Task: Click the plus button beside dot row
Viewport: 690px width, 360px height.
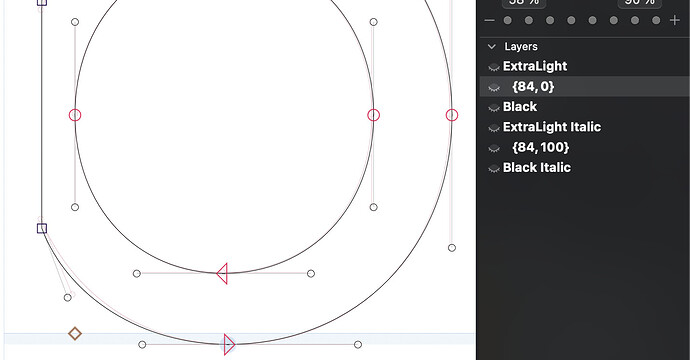Action: (675, 20)
